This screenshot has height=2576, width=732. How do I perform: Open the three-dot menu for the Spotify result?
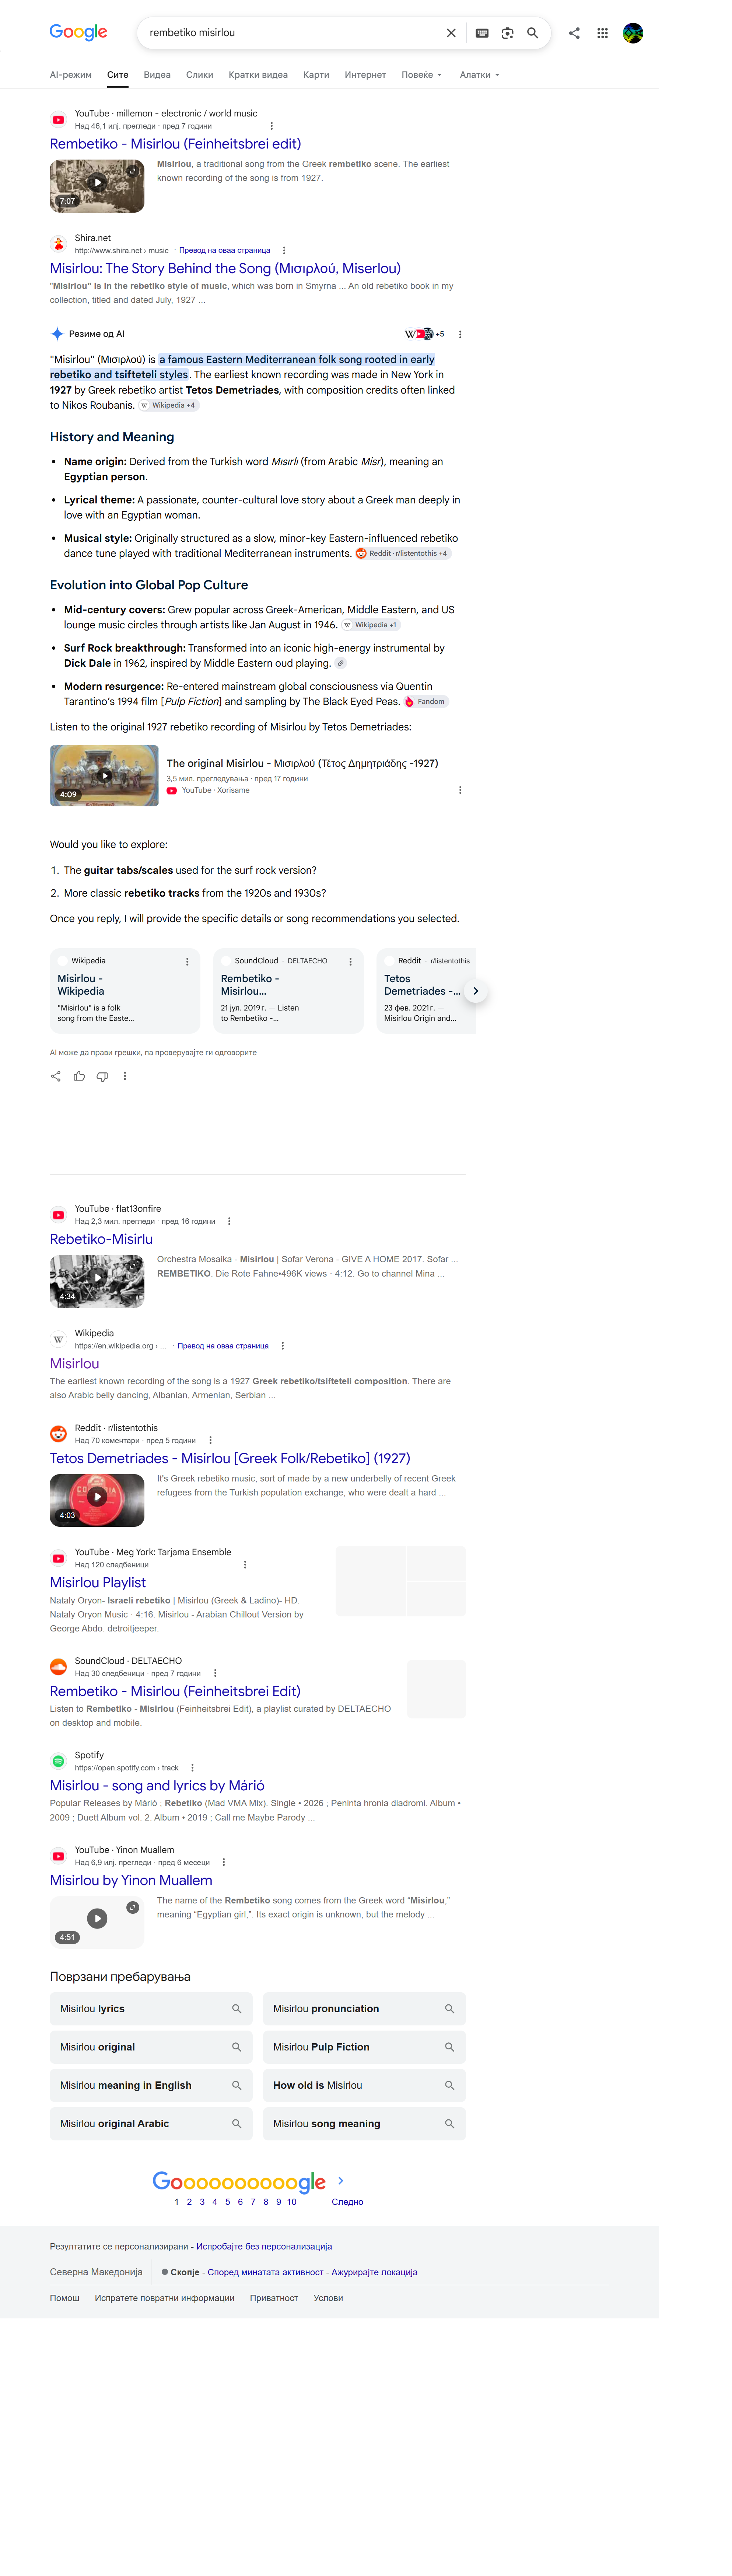tap(192, 1768)
